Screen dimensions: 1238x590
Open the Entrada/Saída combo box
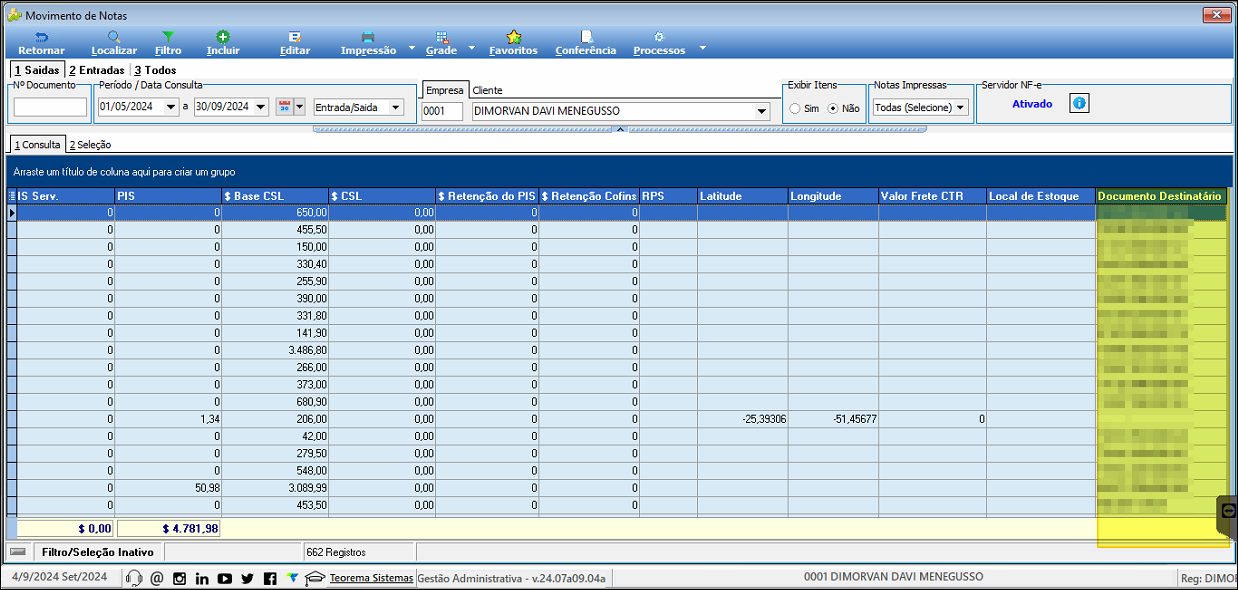point(358,107)
